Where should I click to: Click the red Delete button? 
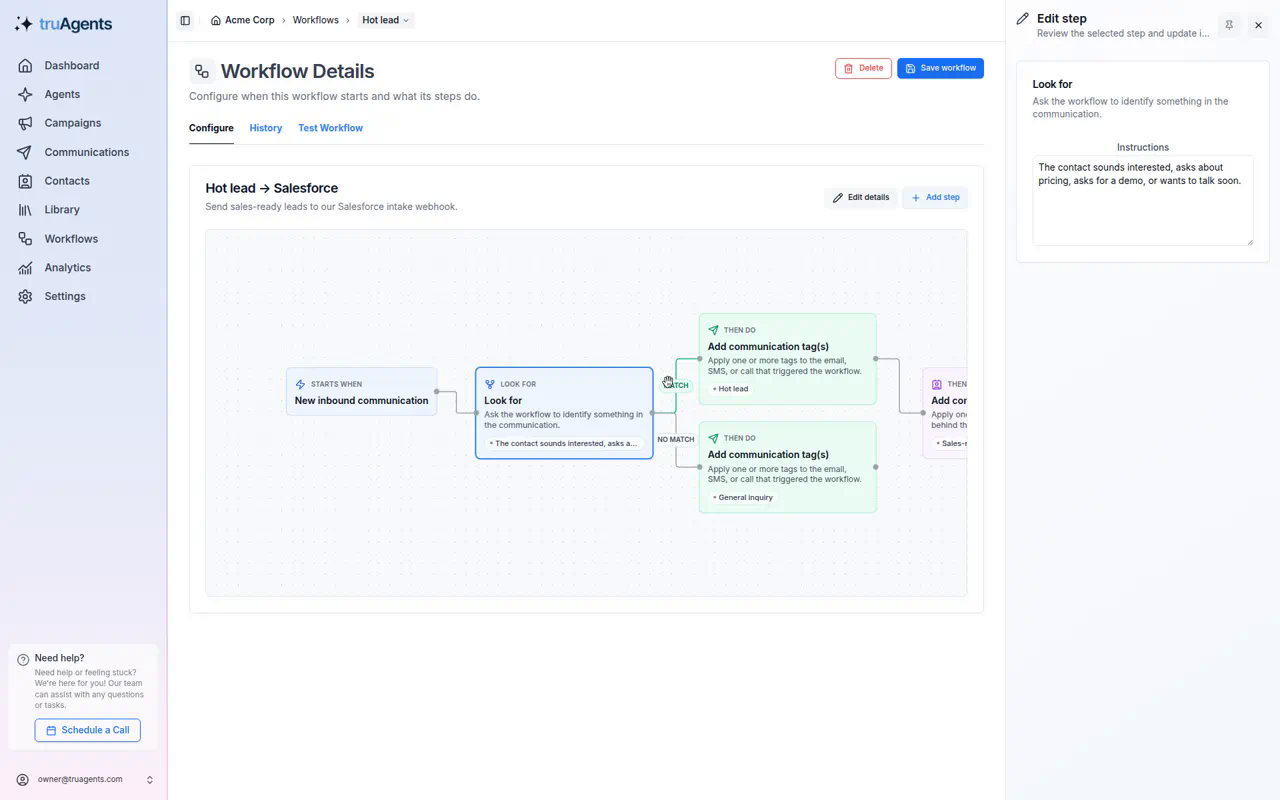pos(863,68)
